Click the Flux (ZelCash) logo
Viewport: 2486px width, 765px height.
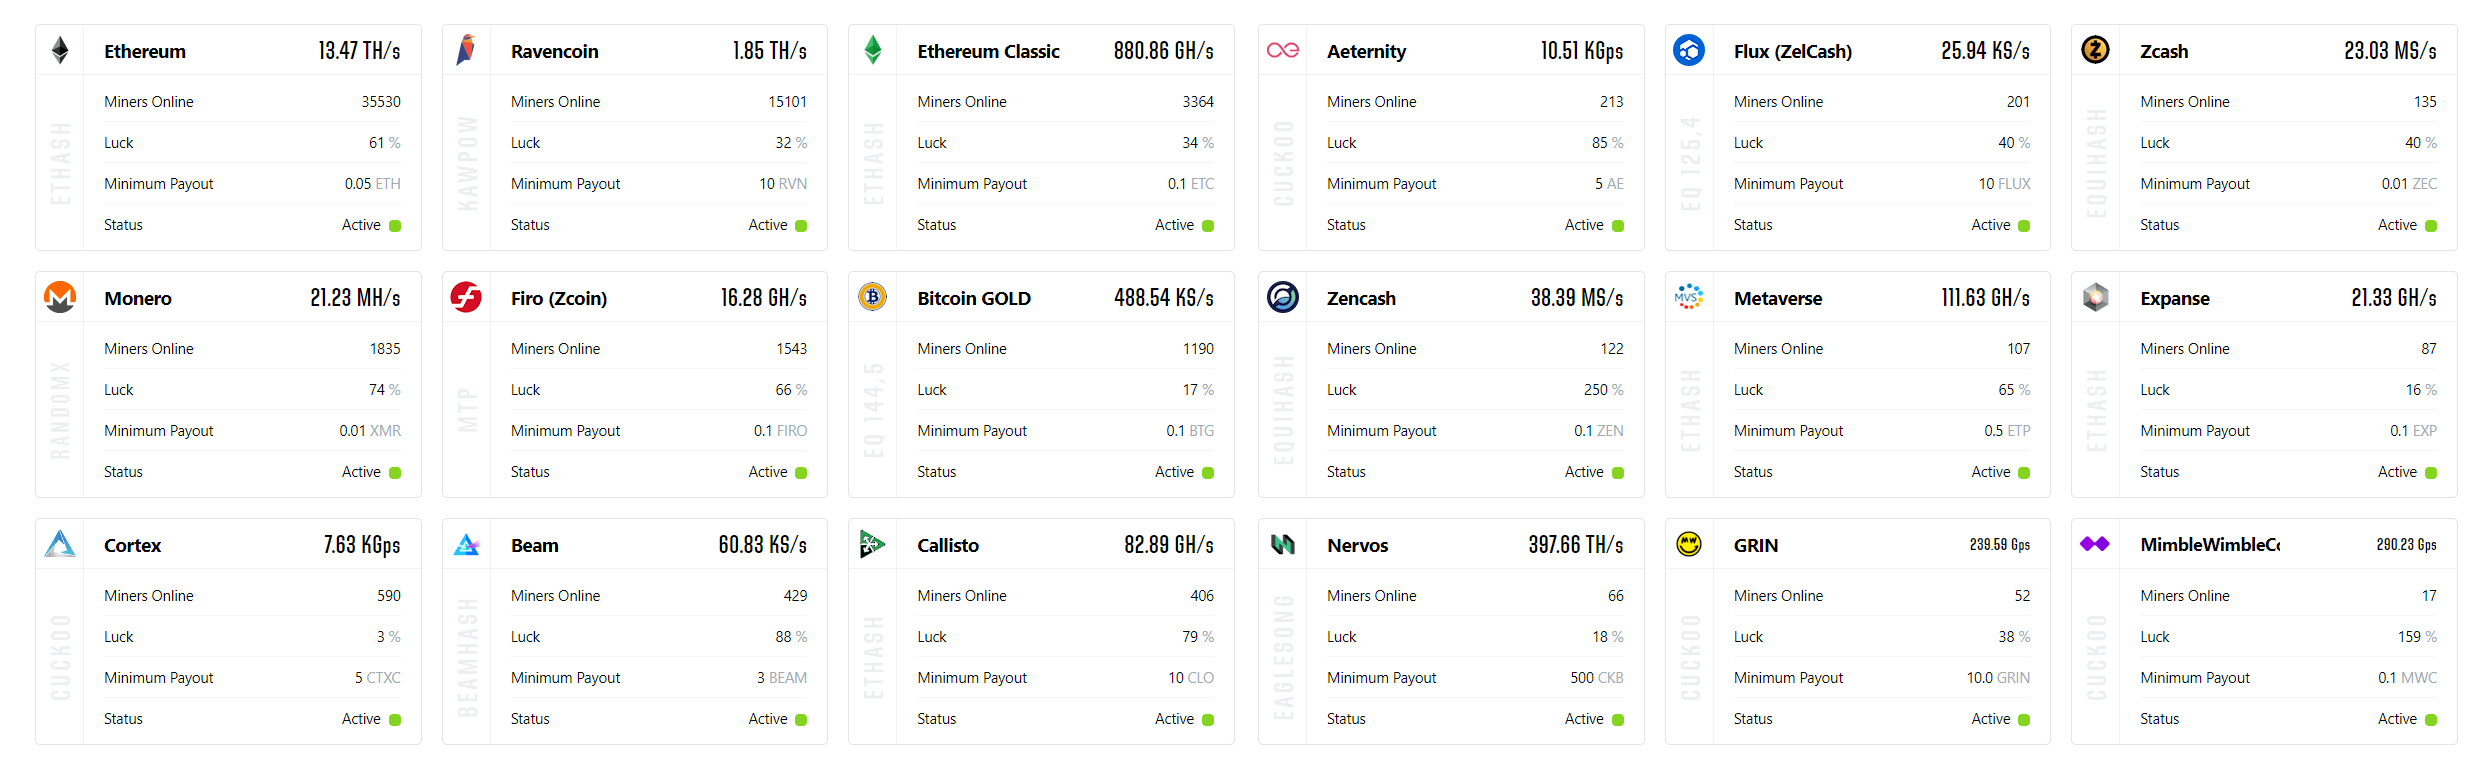click(x=1690, y=50)
